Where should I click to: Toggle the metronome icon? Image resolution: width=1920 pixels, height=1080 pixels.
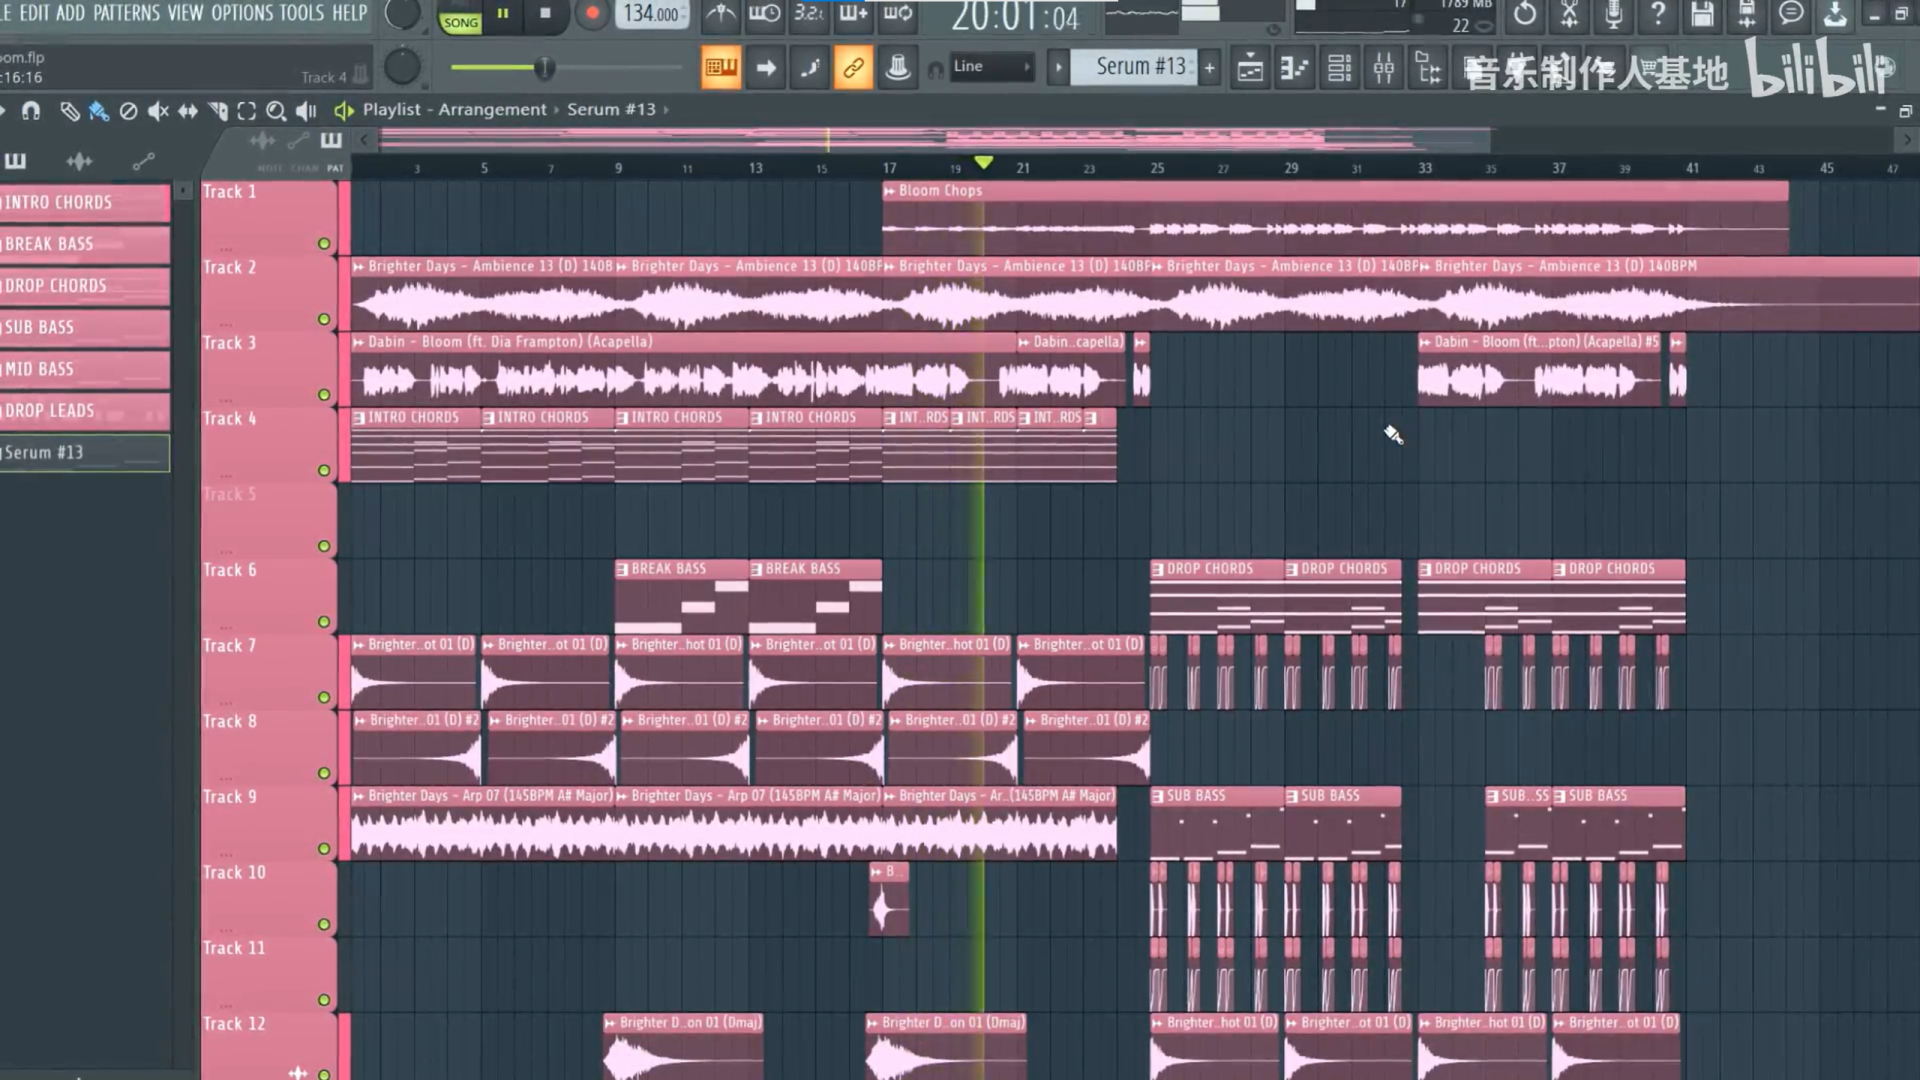(720, 14)
